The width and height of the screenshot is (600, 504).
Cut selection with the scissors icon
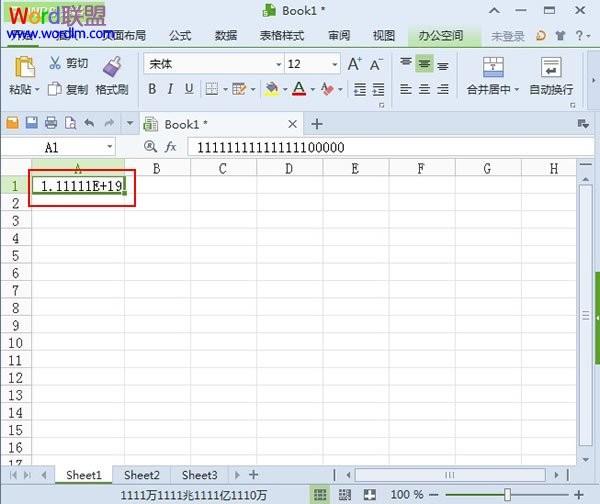[55, 63]
